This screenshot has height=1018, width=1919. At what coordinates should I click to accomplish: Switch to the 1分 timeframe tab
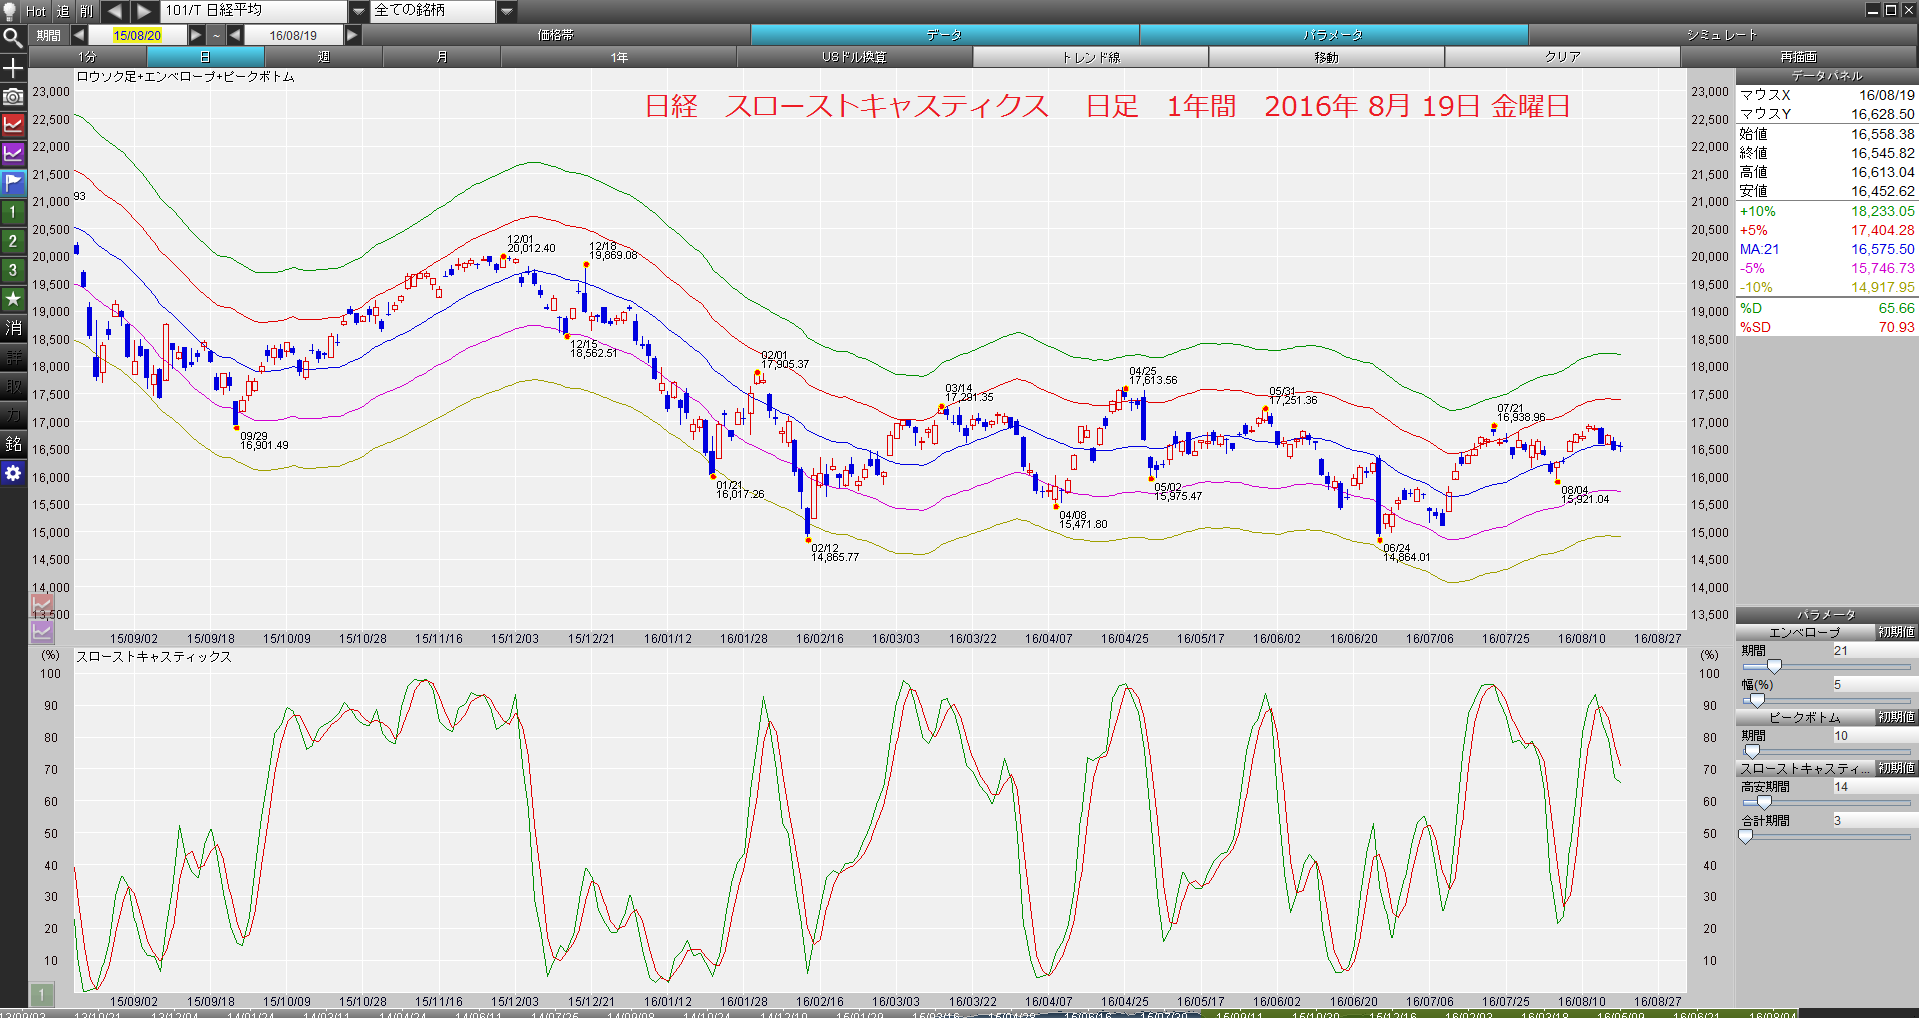coord(88,57)
